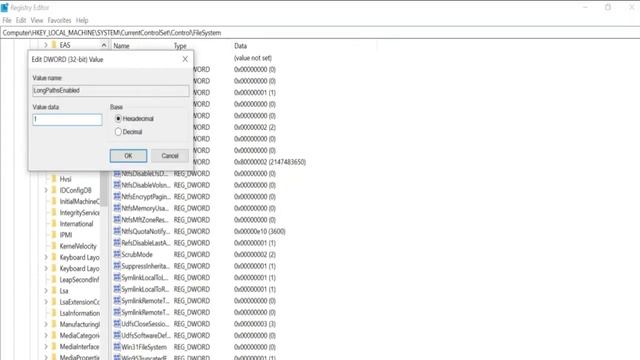640x360 pixels.
Task: Confirm the DWORD edit with OK
Action: click(x=128, y=156)
